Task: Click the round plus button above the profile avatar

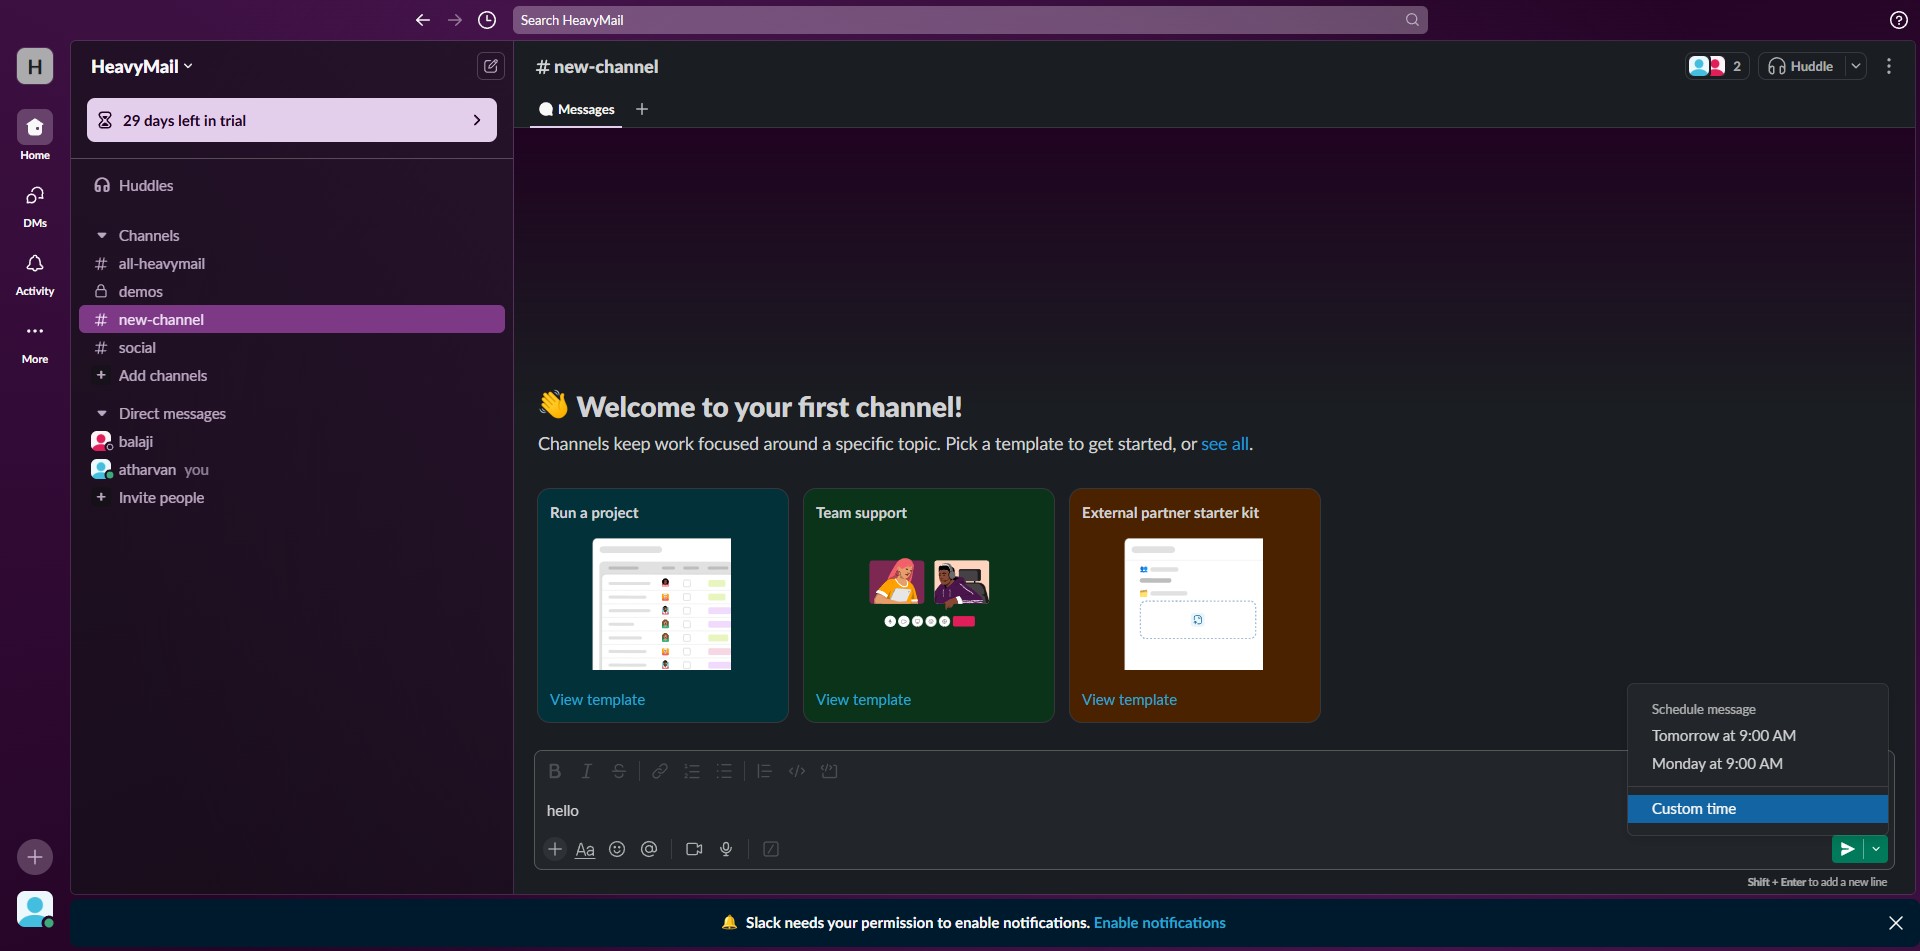Action: coord(35,857)
